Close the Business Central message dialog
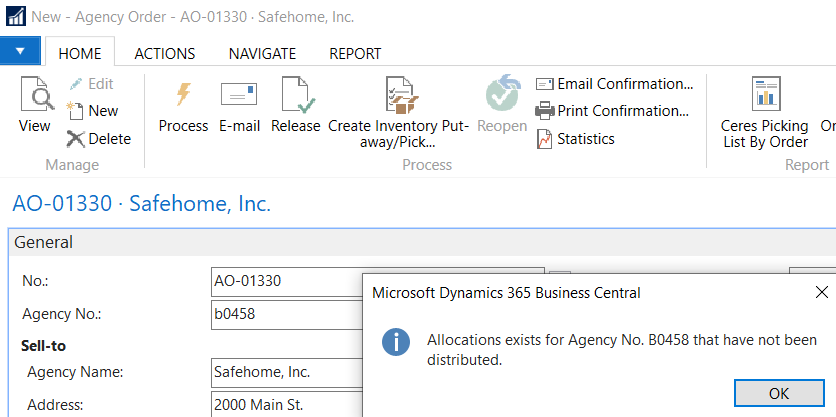This screenshot has height=417, width=836. click(821, 293)
